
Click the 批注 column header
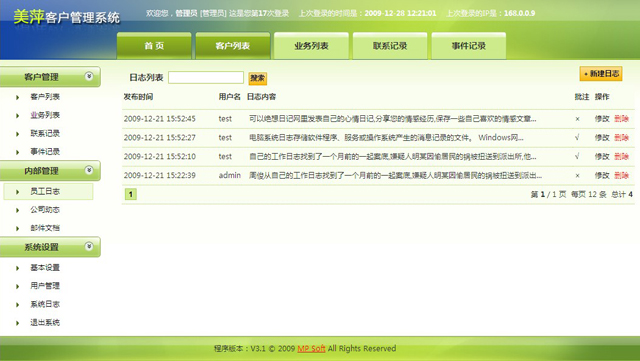pyautogui.click(x=582, y=97)
